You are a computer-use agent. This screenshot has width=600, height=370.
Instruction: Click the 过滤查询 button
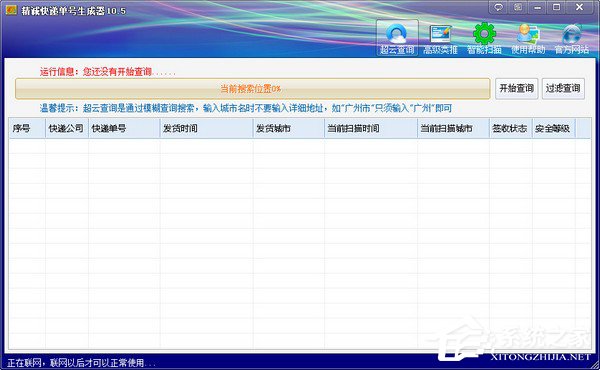pyautogui.click(x=563, y=88)
